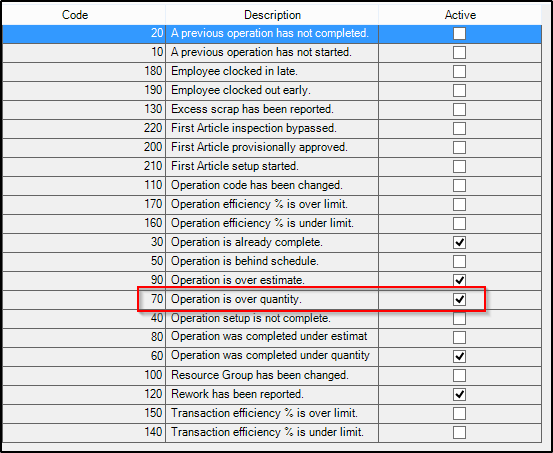Sort by the Description column header
Image resolution: width=553 pixels, height=453 pixels.
tap(272, 15)
